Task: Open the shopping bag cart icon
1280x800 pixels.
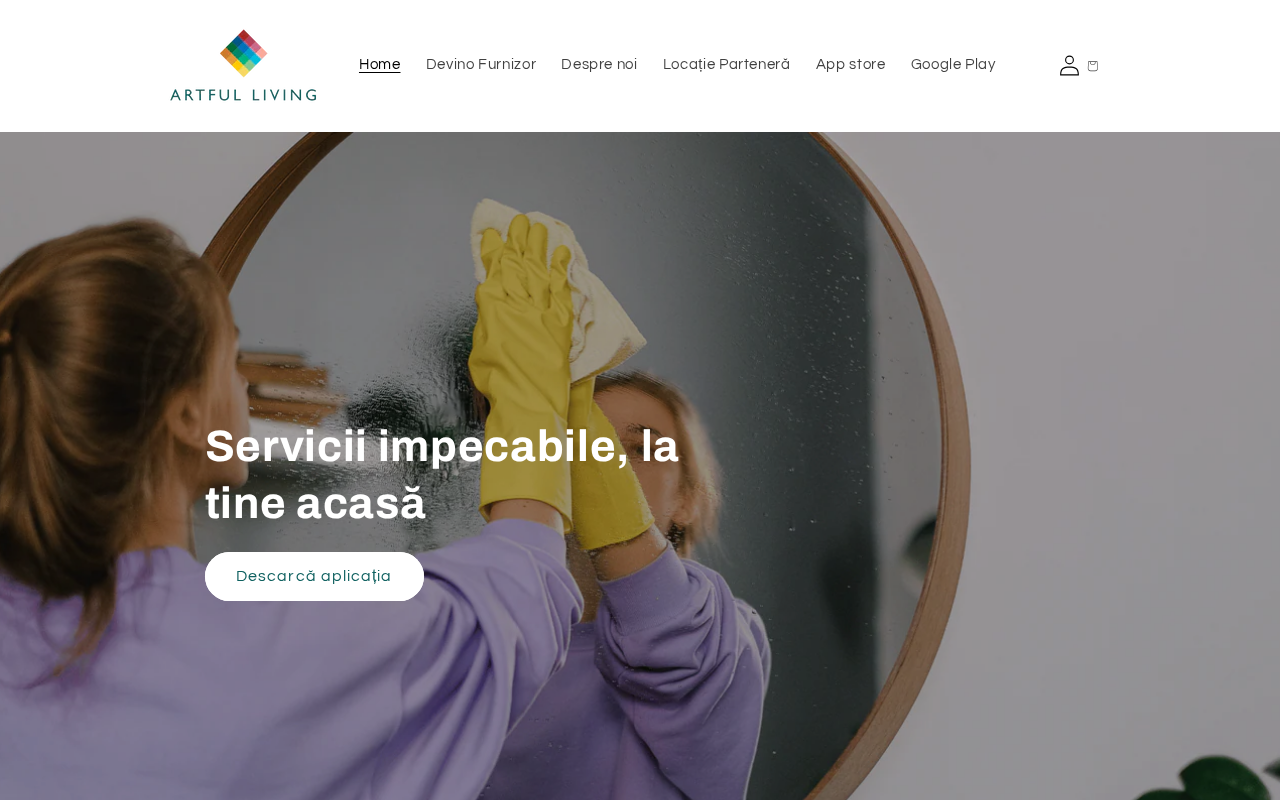Action: 1093,66
